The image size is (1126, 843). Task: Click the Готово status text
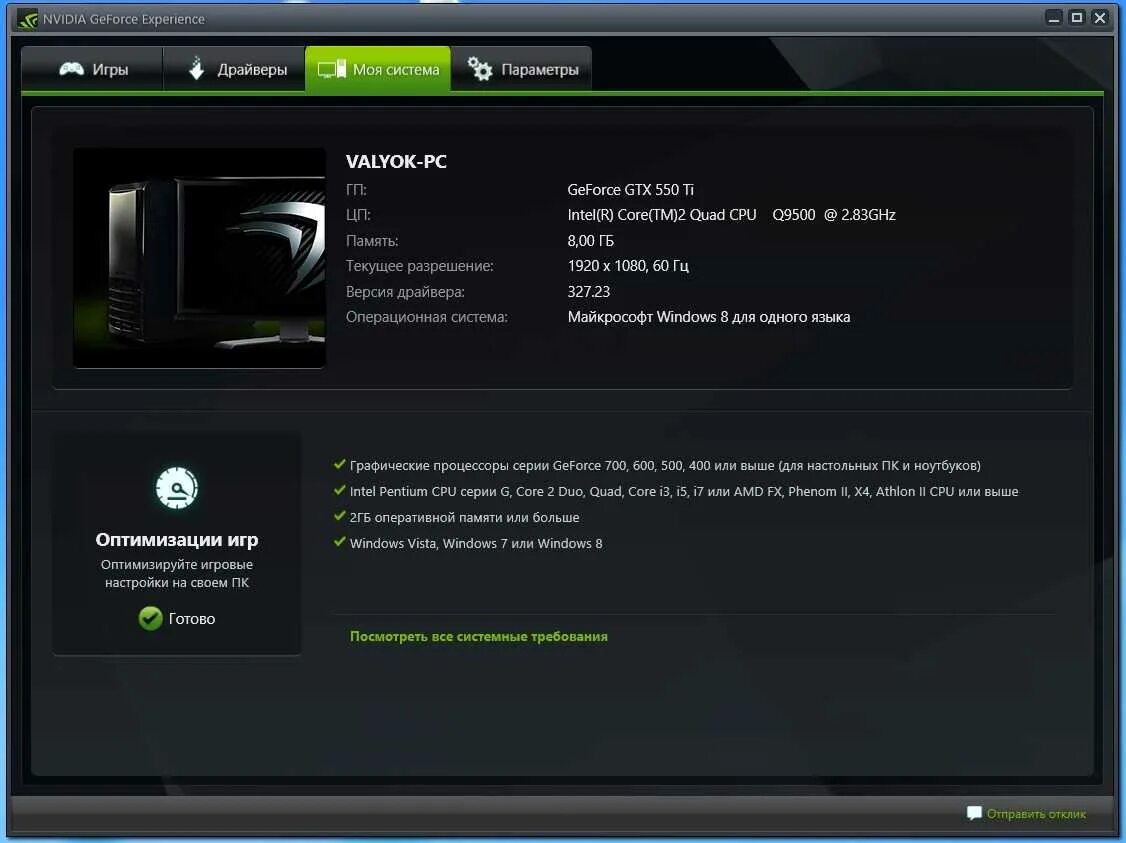(x=192, y=618)
